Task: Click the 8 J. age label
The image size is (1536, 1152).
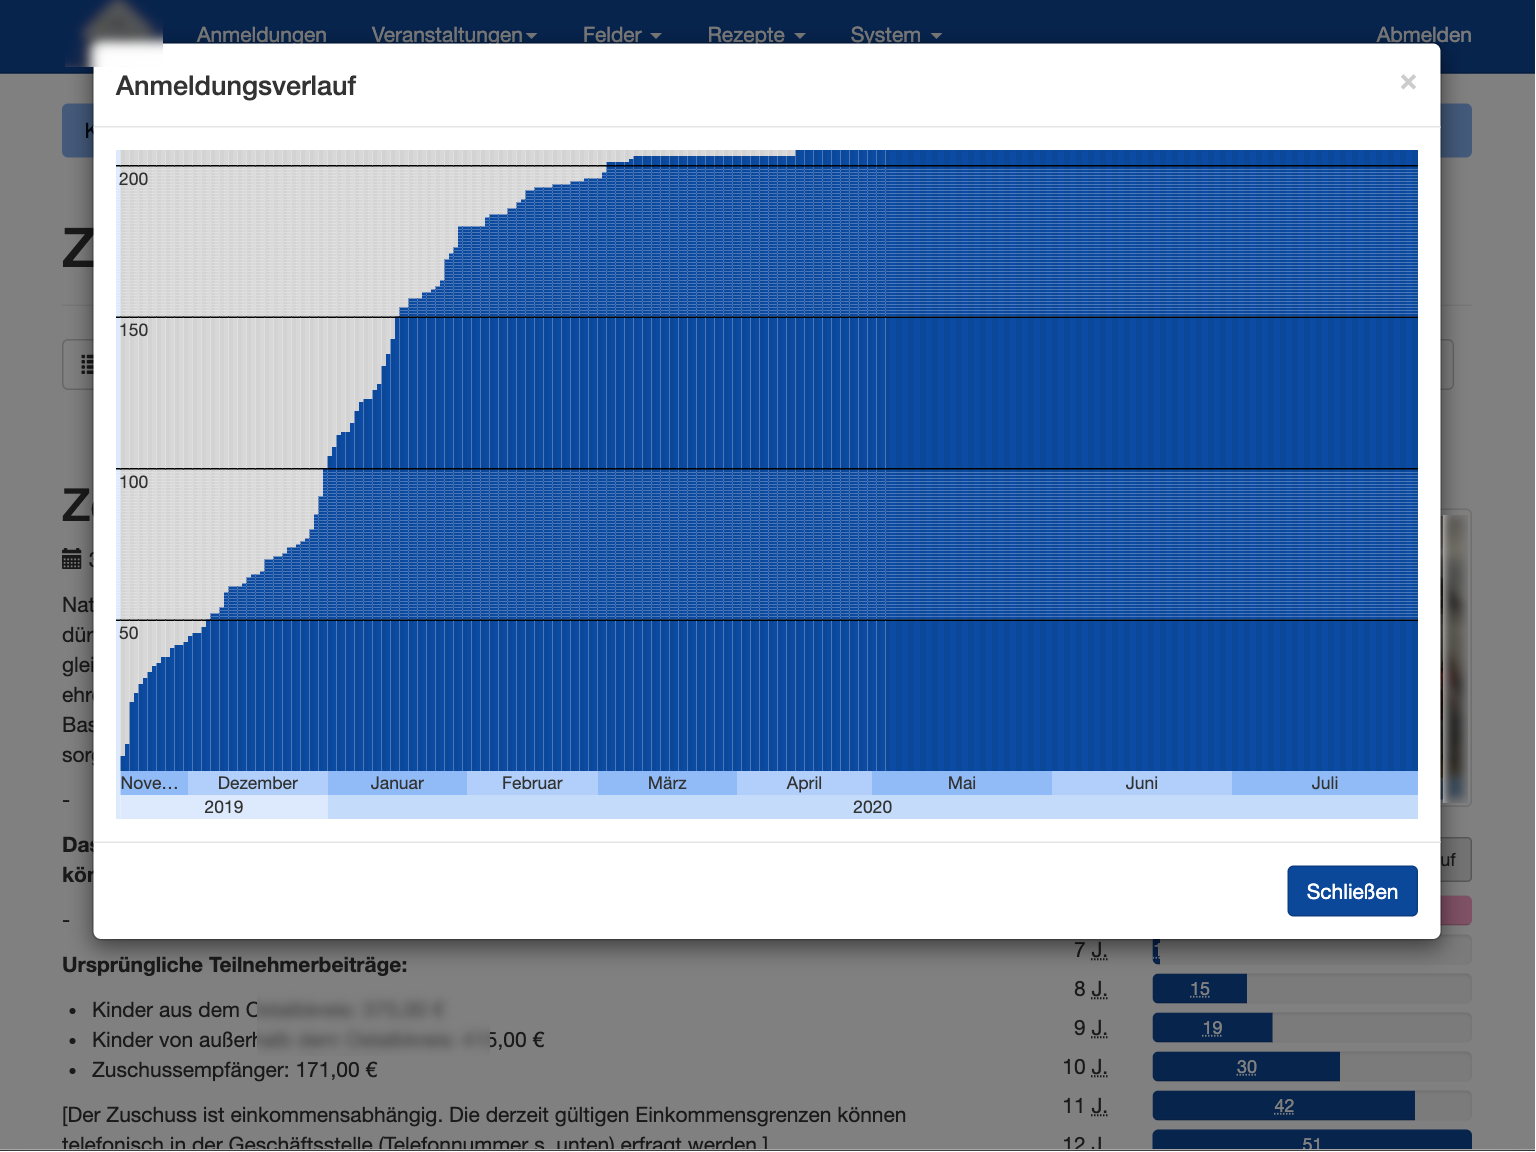Action: [x=1091, y=989]
